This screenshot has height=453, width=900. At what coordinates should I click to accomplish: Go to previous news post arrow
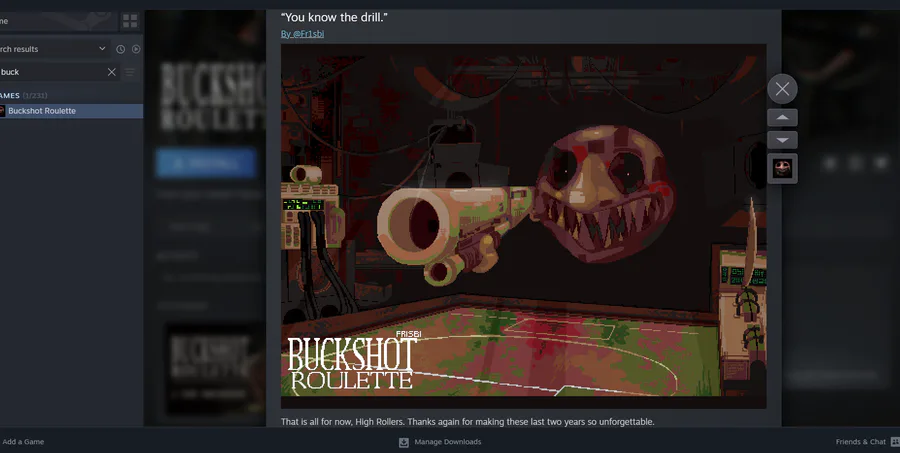point(782,118)
